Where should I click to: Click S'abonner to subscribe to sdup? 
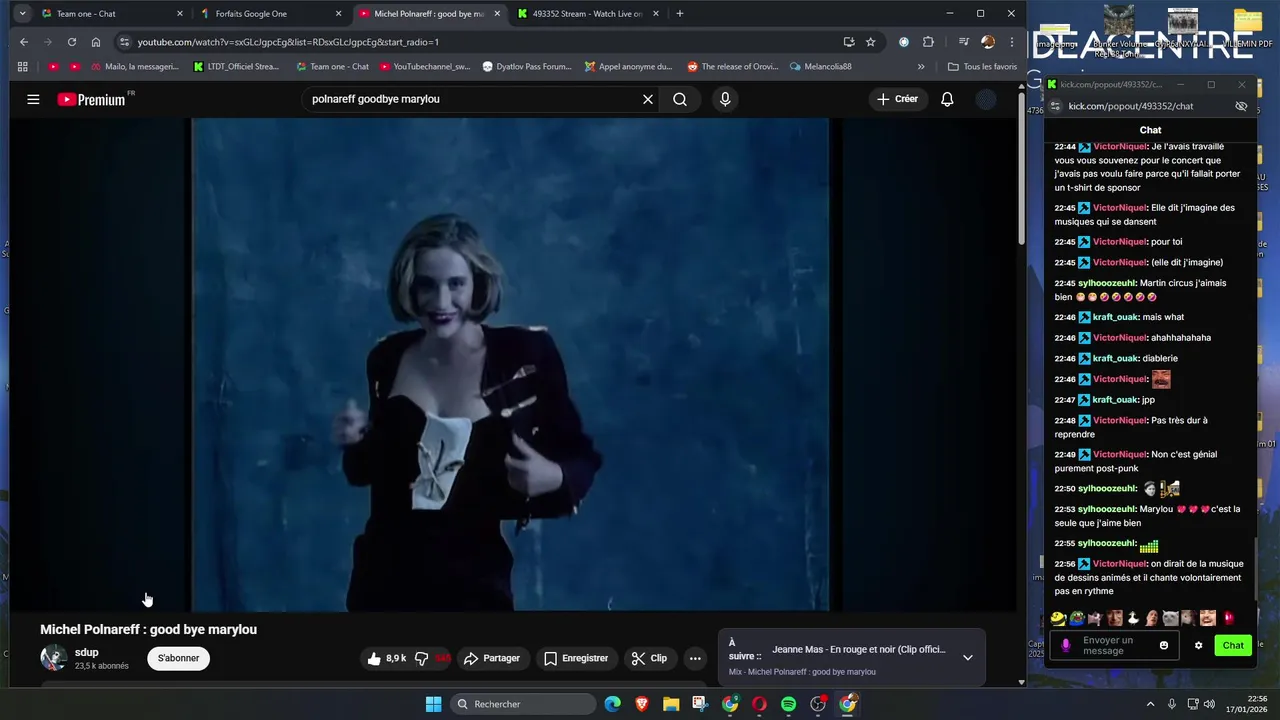(x=178, y=658)
